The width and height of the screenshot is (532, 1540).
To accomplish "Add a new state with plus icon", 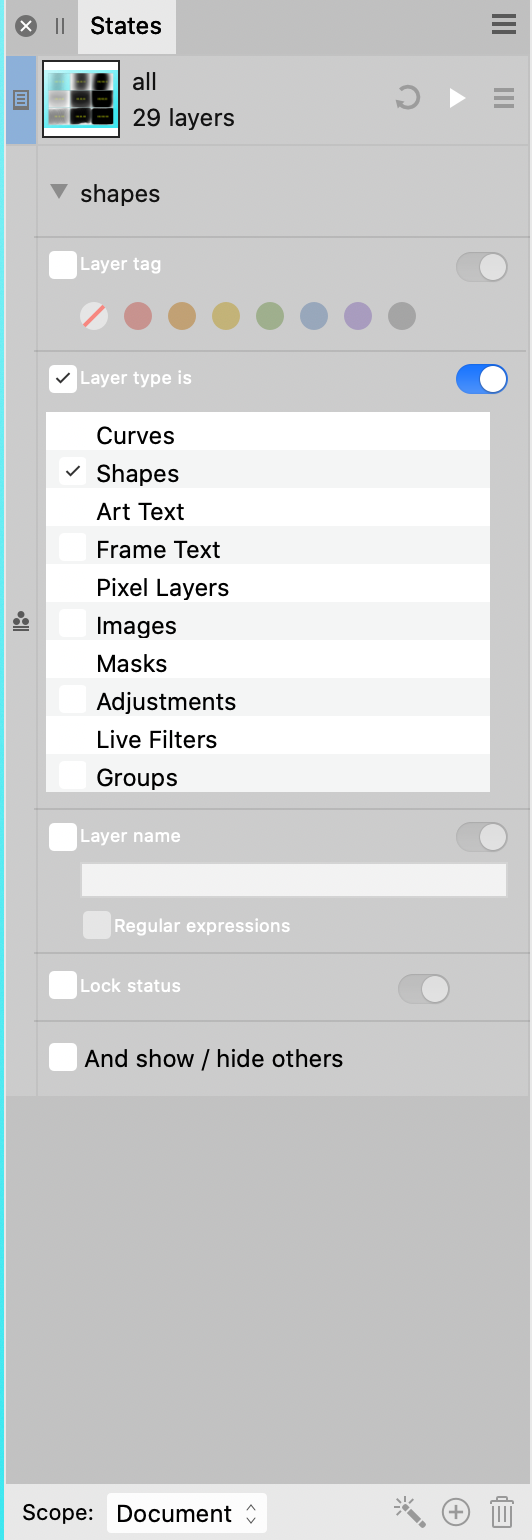I will [x=456, y=1512].
